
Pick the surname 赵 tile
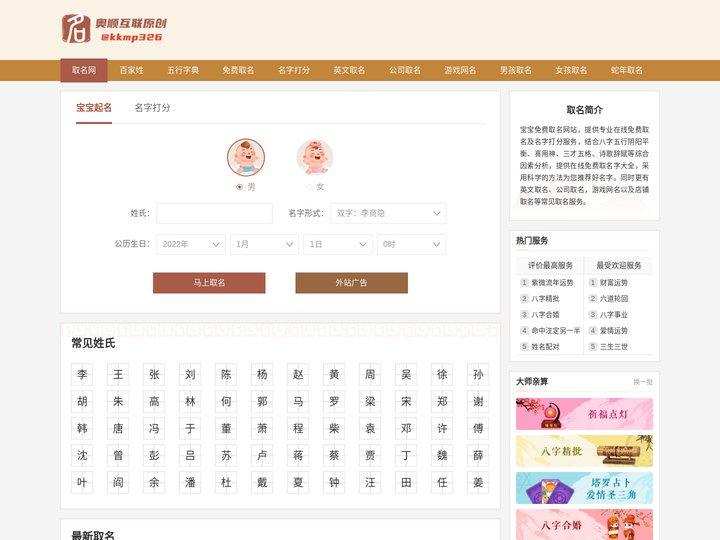pos(298,374)
